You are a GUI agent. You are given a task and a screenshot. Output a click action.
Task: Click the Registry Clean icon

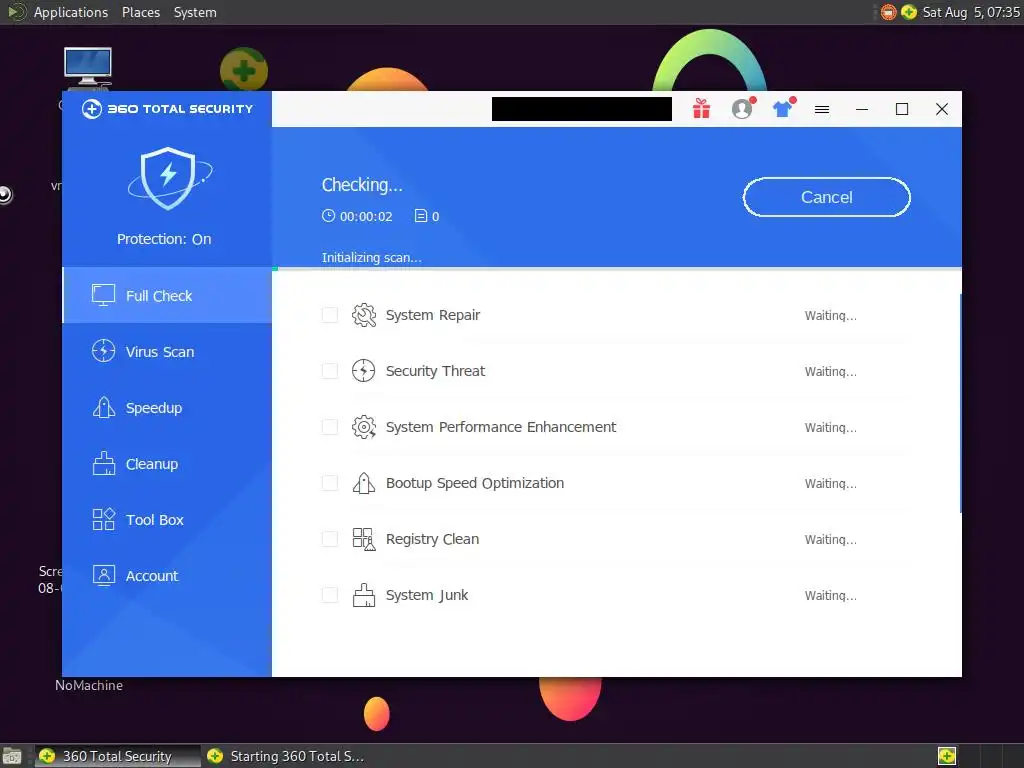coord(364,539)
